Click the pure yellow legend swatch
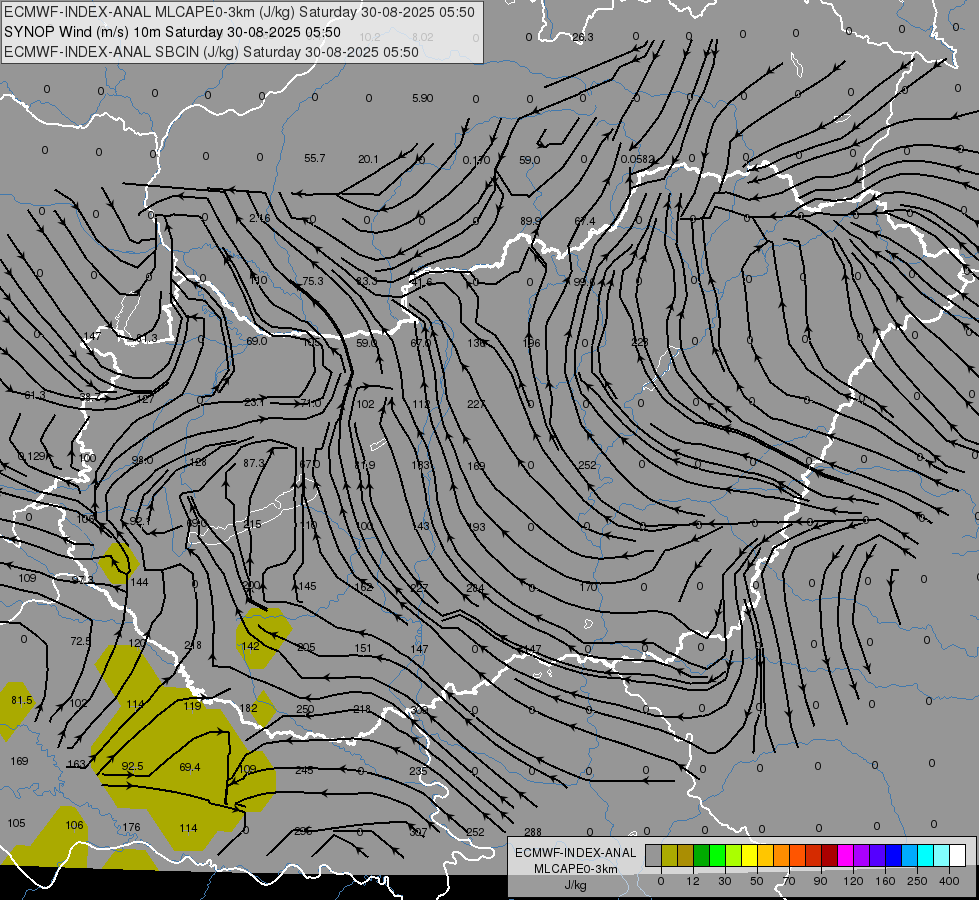 tap(750, 855)
